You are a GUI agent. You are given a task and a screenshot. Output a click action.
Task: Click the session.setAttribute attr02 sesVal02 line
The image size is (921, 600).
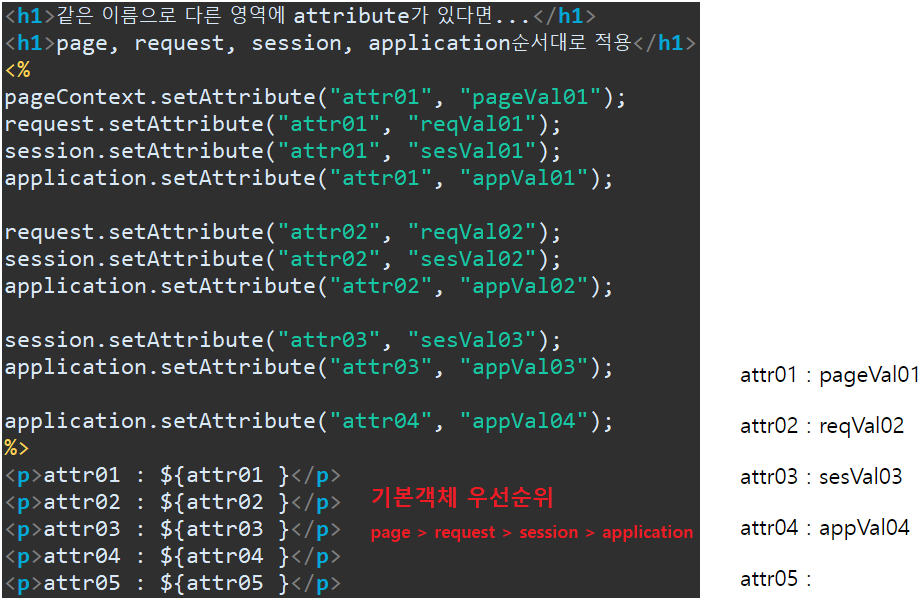tap(283, 260)
